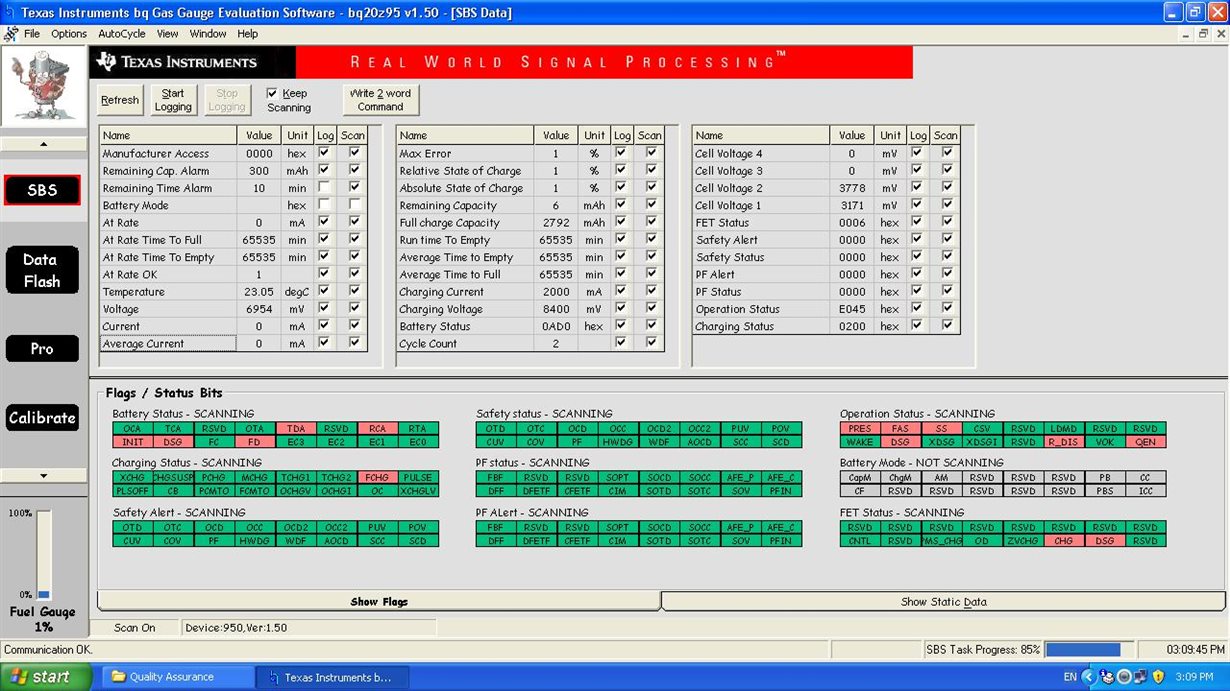Viewport: 1230px width, 691px height.
Task: Click the Refresh button
Action: [x=120, y=100]
